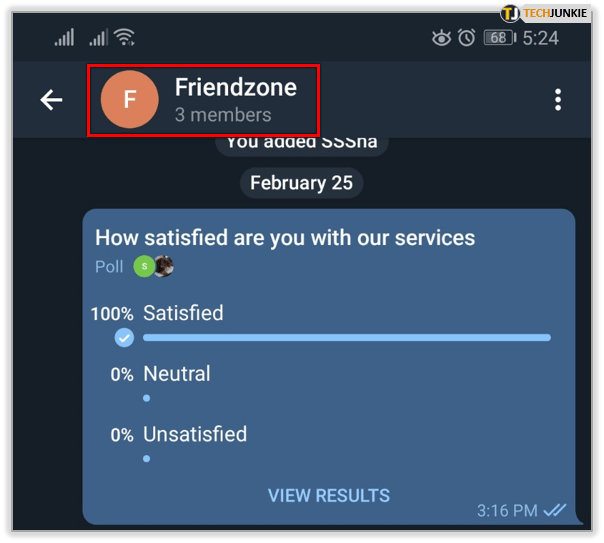604x543 pixels.
Task: Tap the Wi-Fi status icon
Action: click(x=125, y=37)
